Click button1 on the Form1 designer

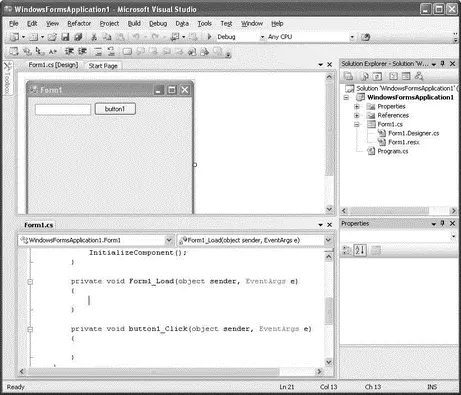point(115,109)
